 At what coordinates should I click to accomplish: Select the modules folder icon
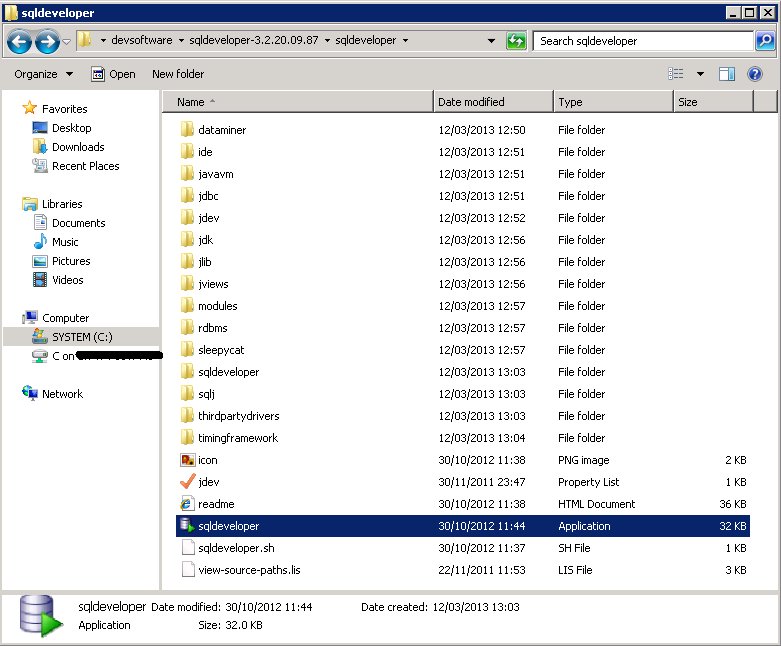187,305
